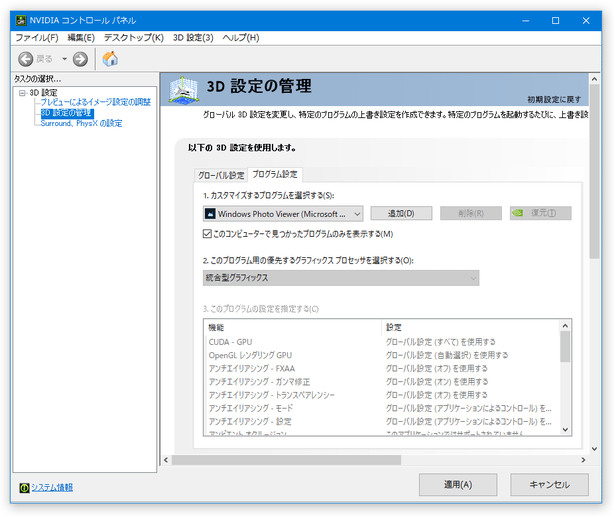The height and width of the screenshot is (516, 614).
Task: Open the デスクトップ(K) menu
Action: coord(134,38)
